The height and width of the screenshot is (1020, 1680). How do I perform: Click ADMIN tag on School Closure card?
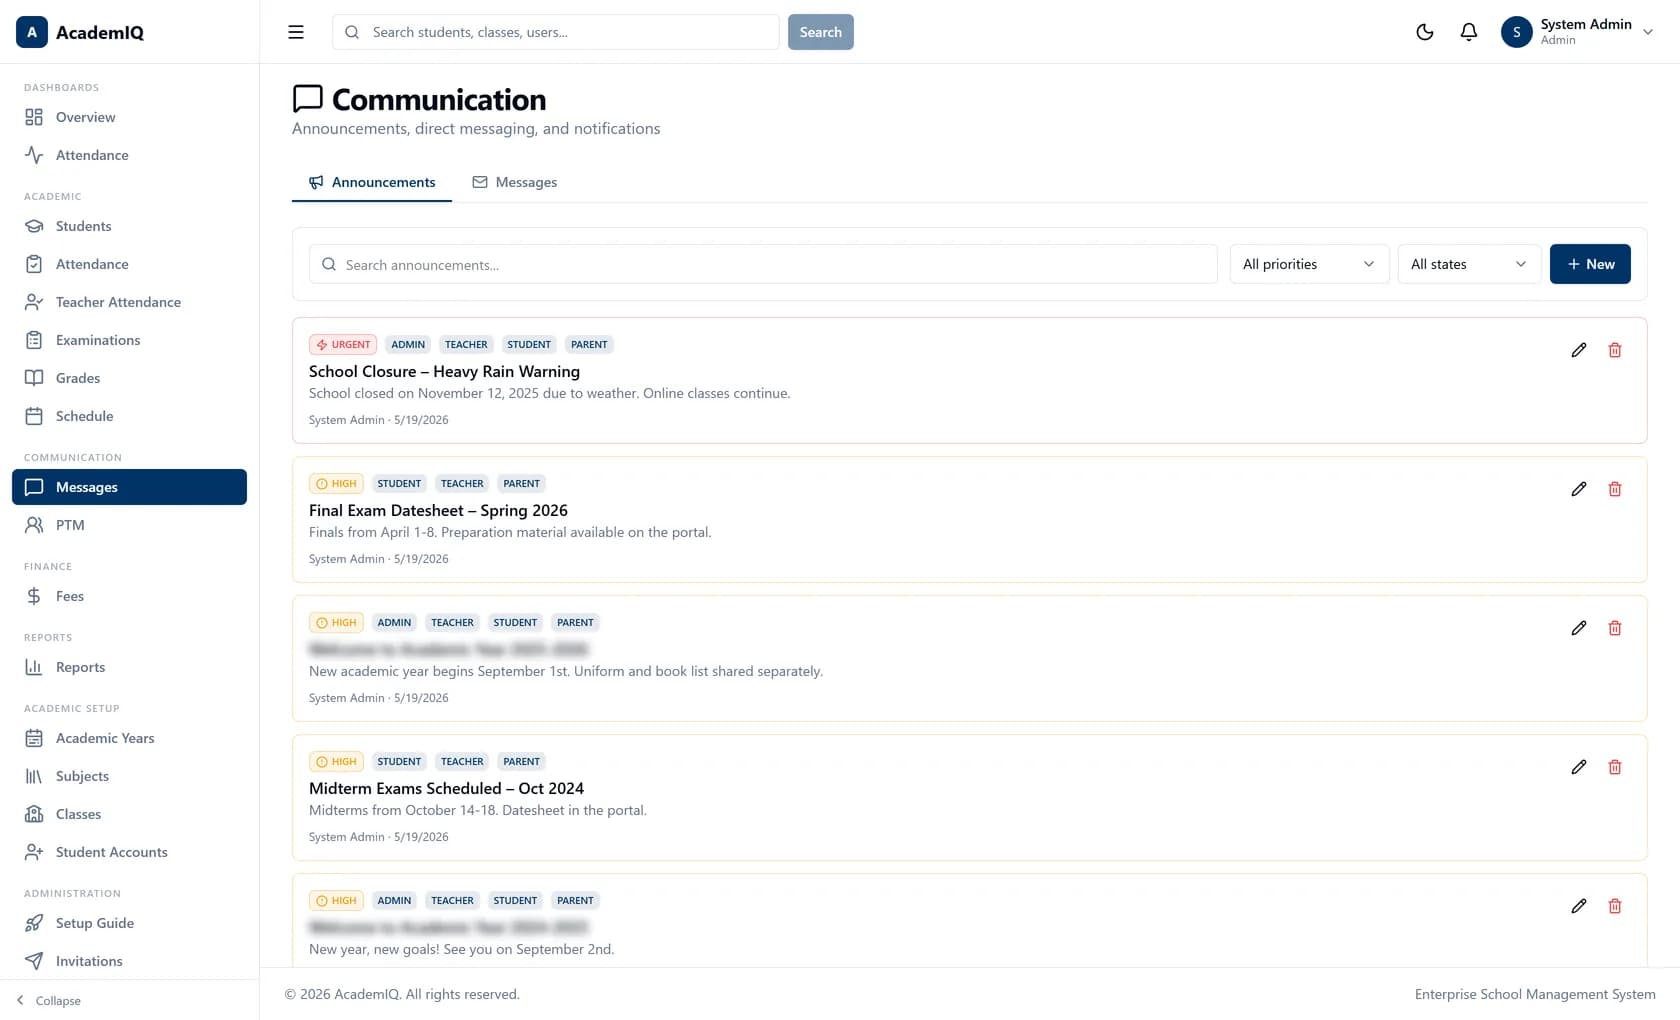408,344
